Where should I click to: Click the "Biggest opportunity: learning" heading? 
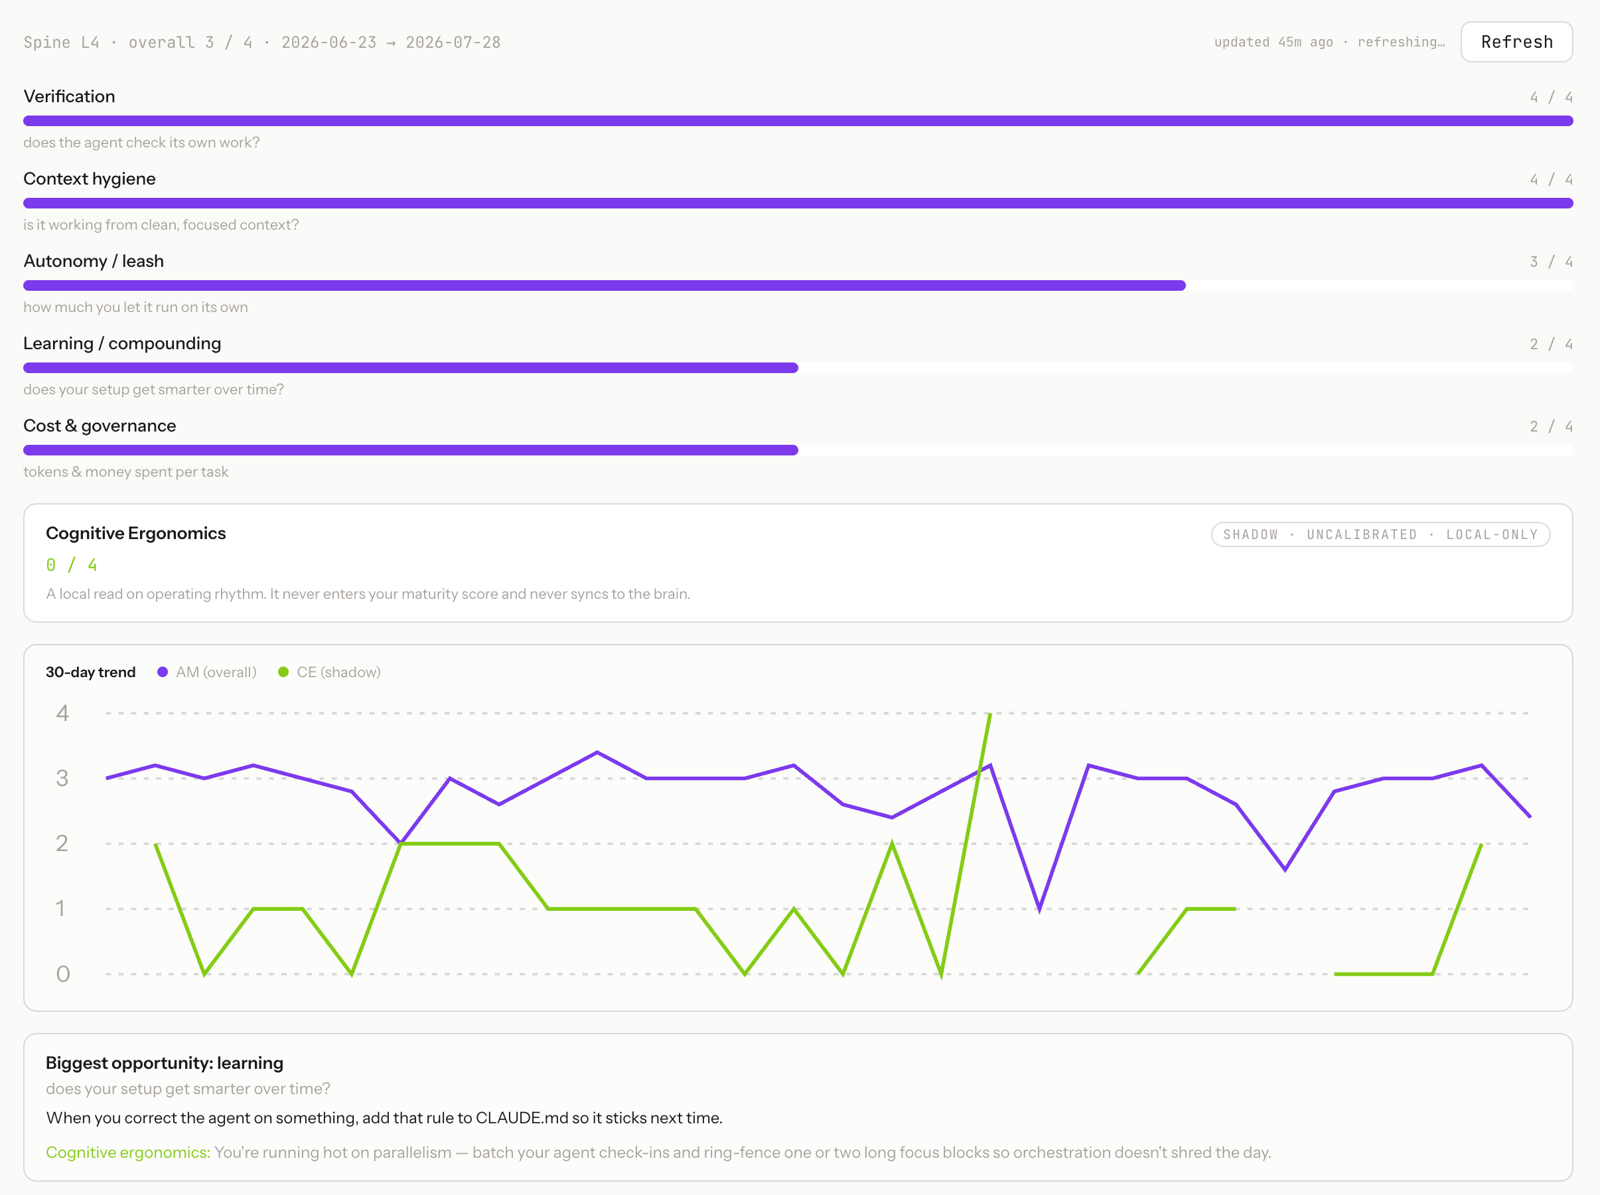[x=165, y=1063]
